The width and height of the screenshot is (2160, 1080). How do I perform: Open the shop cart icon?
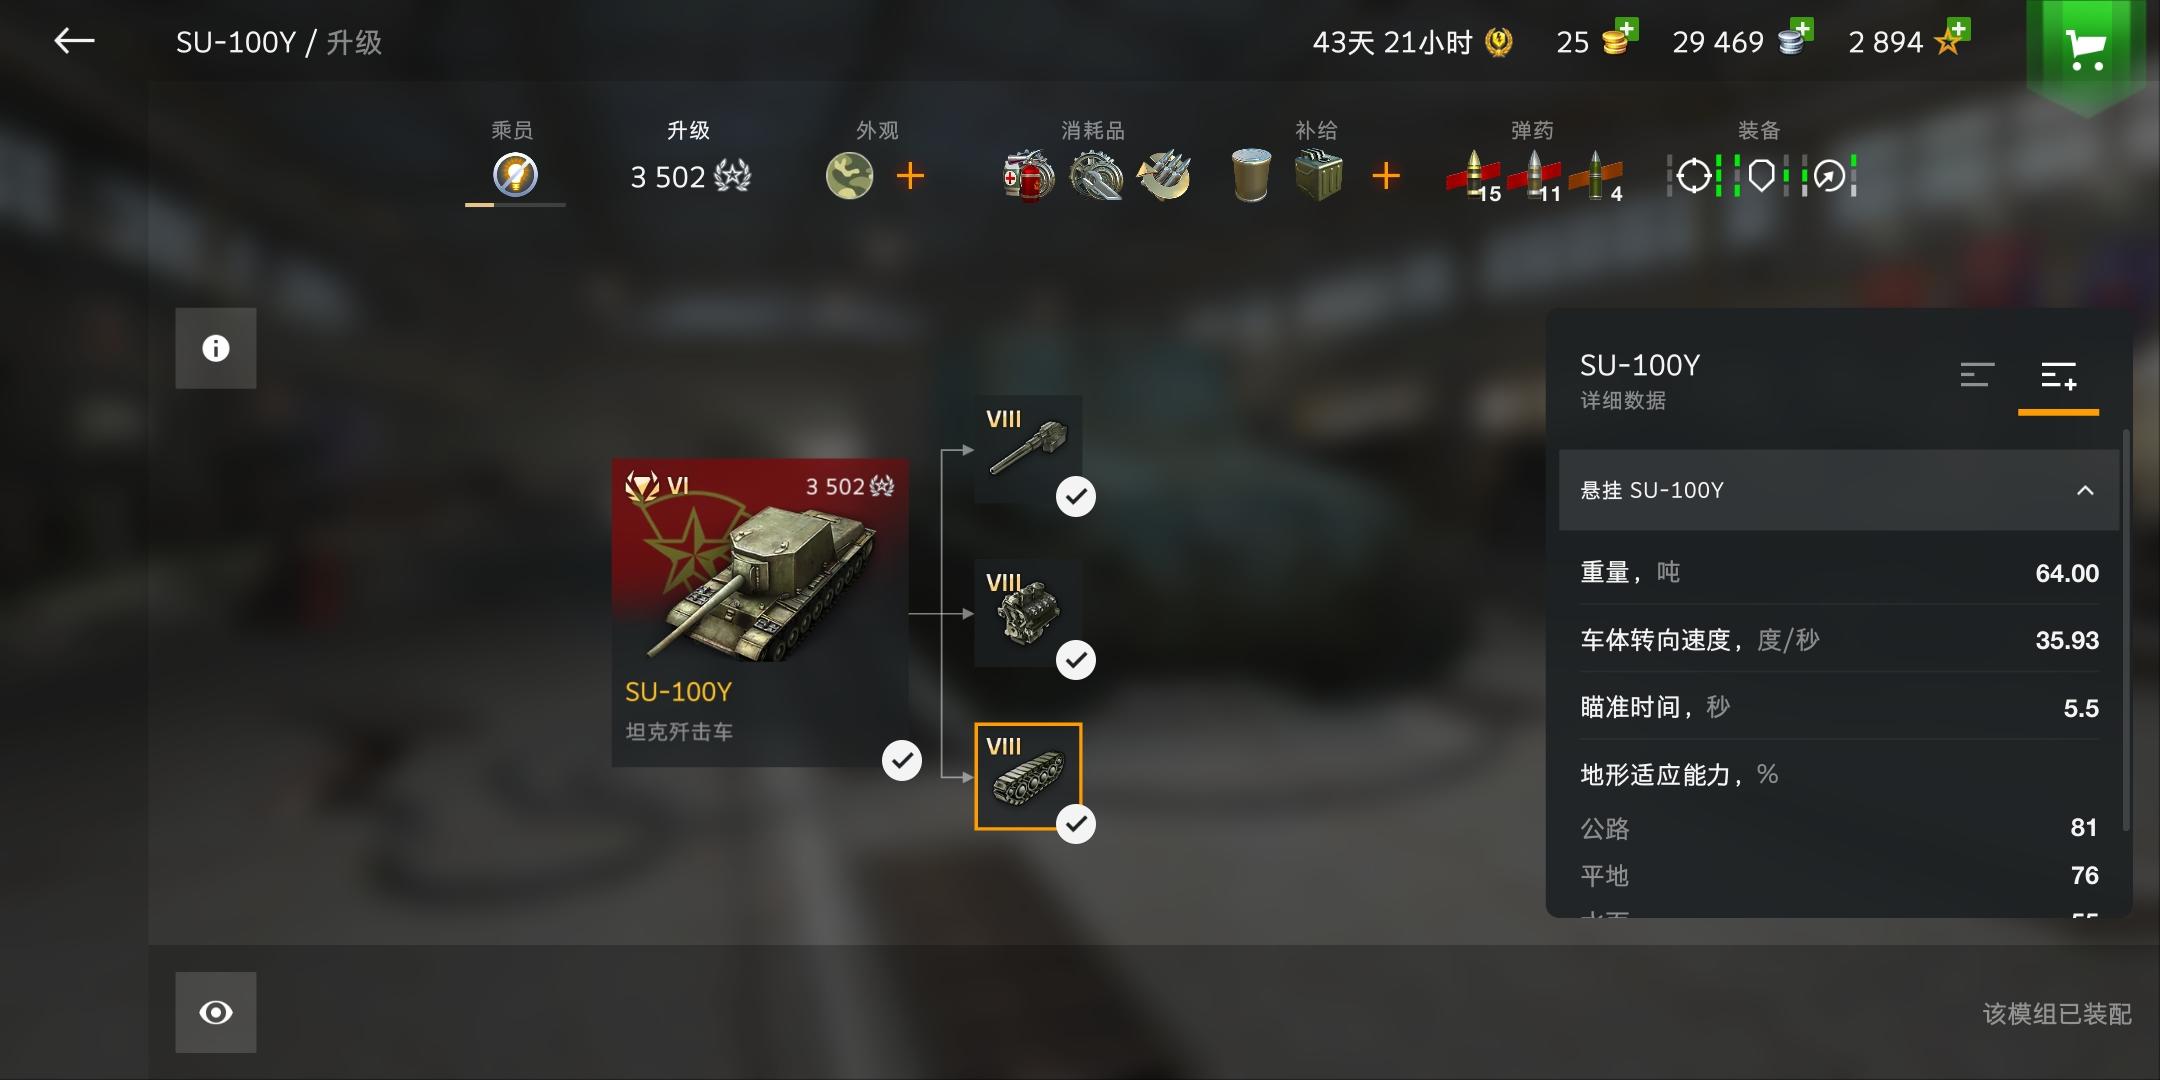pos(2085,48)
